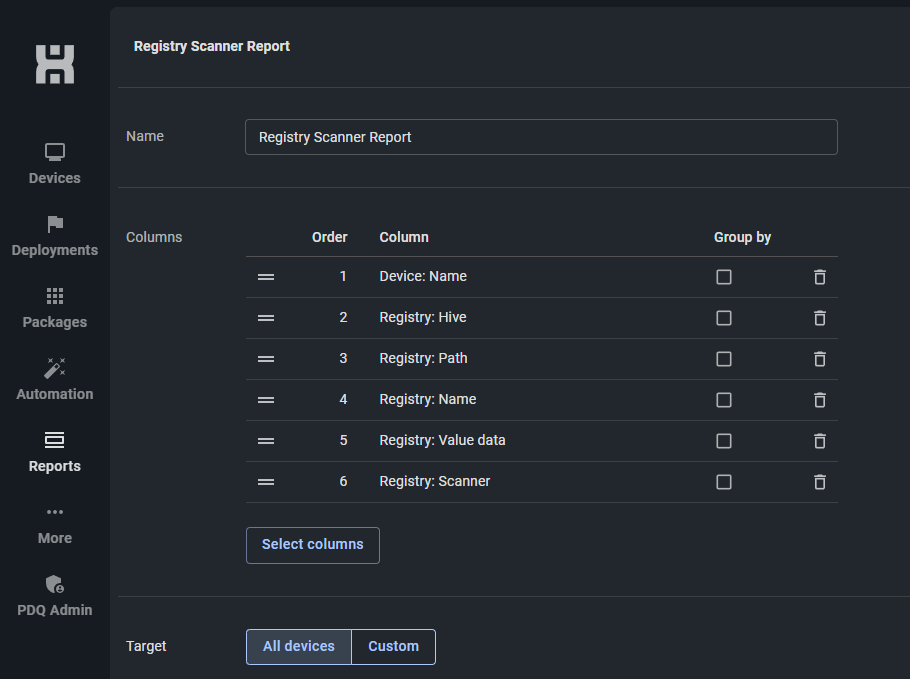
Task: Delete the Device: Name column
Action: pyautogui.click(x=819, y=277)
